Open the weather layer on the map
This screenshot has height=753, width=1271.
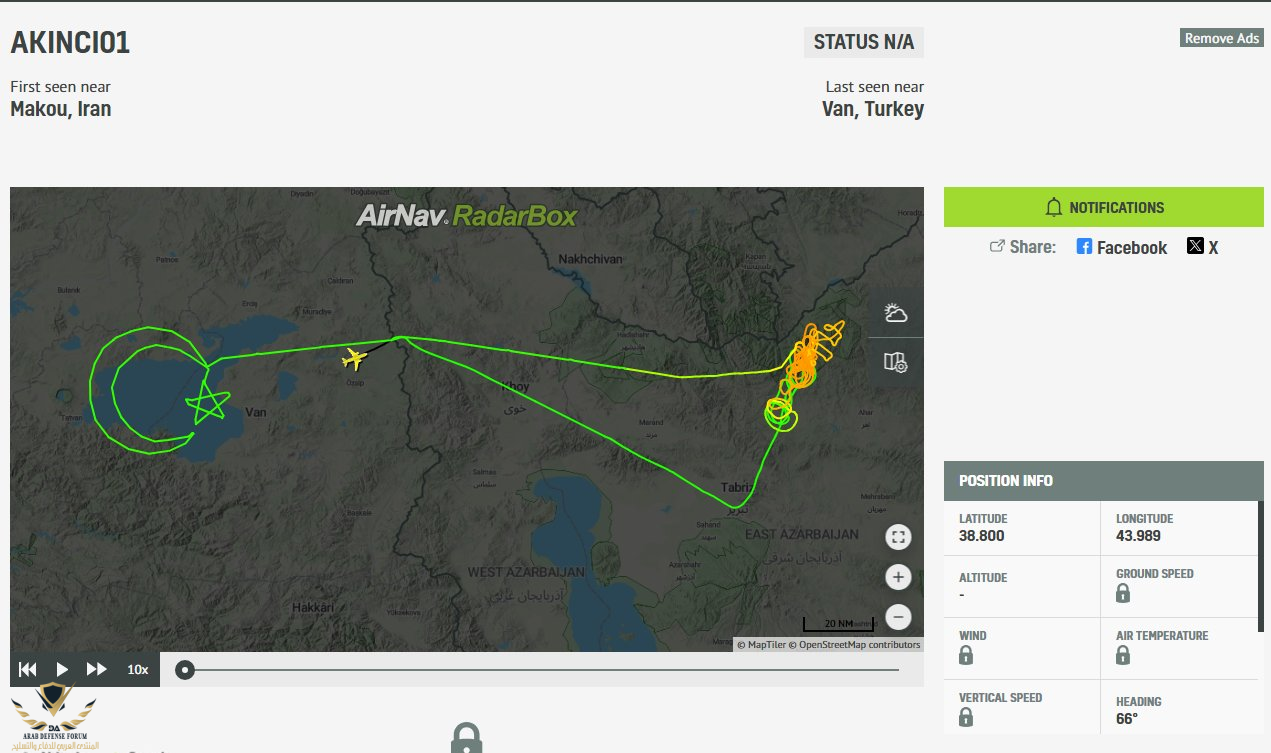[896, 314]
